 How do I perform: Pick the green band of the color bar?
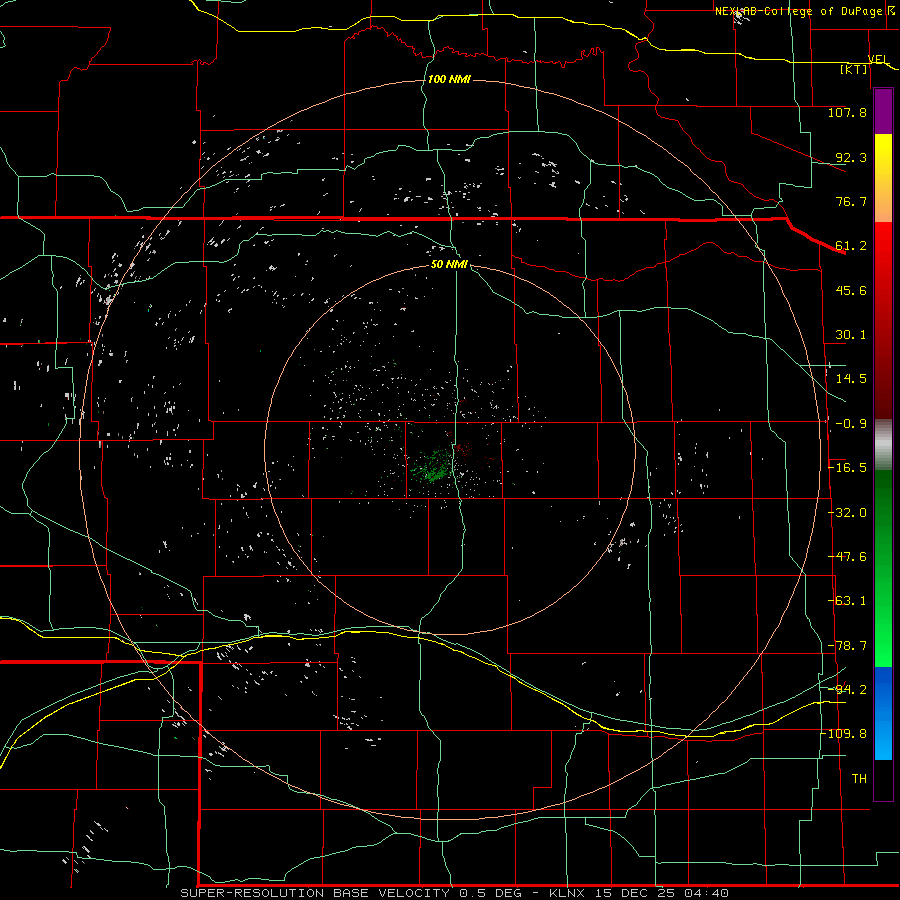coord(883,568)
